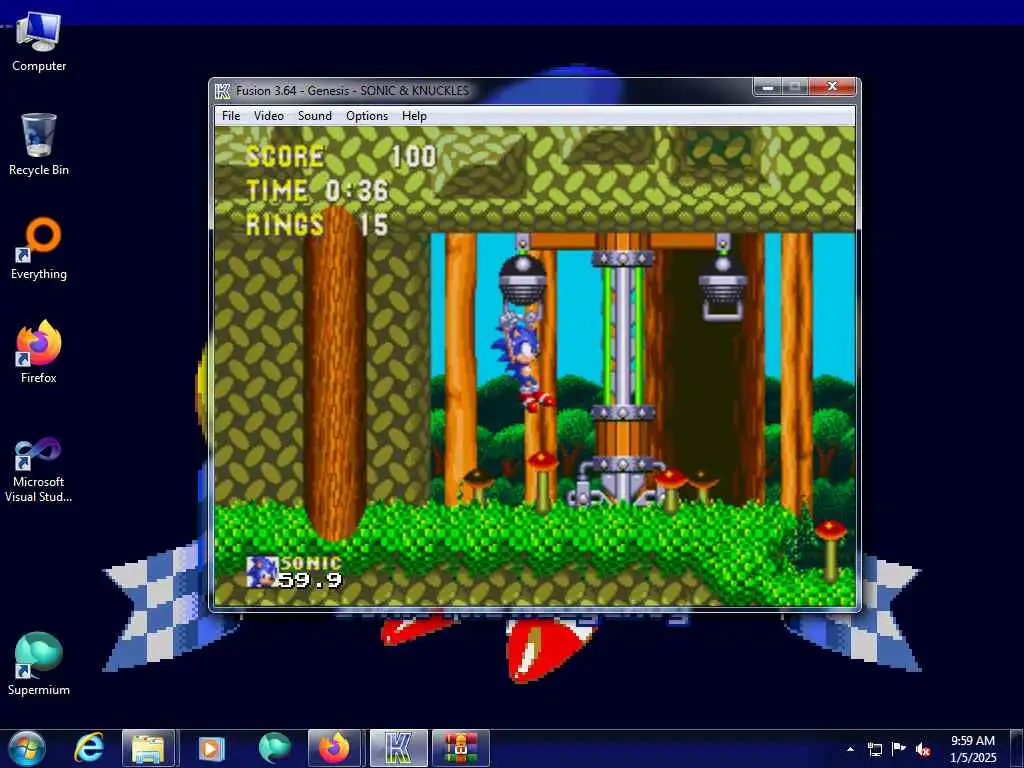1024x768 pixels.
Task: Select the Firefox desktop shortcut
Action: (39, 352)
